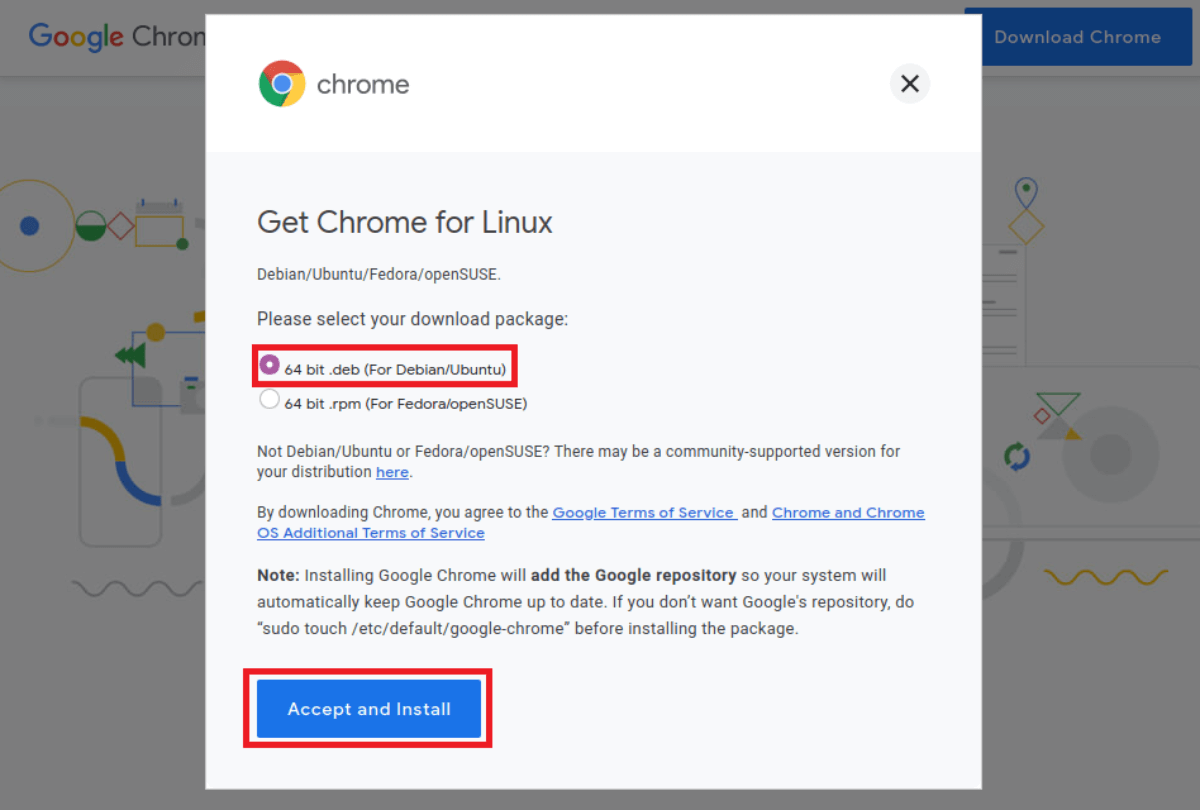Click the blue 'G' in the Google logo
The width and height of the screenshot is (1200, 810).
click(x=40, y=35)
